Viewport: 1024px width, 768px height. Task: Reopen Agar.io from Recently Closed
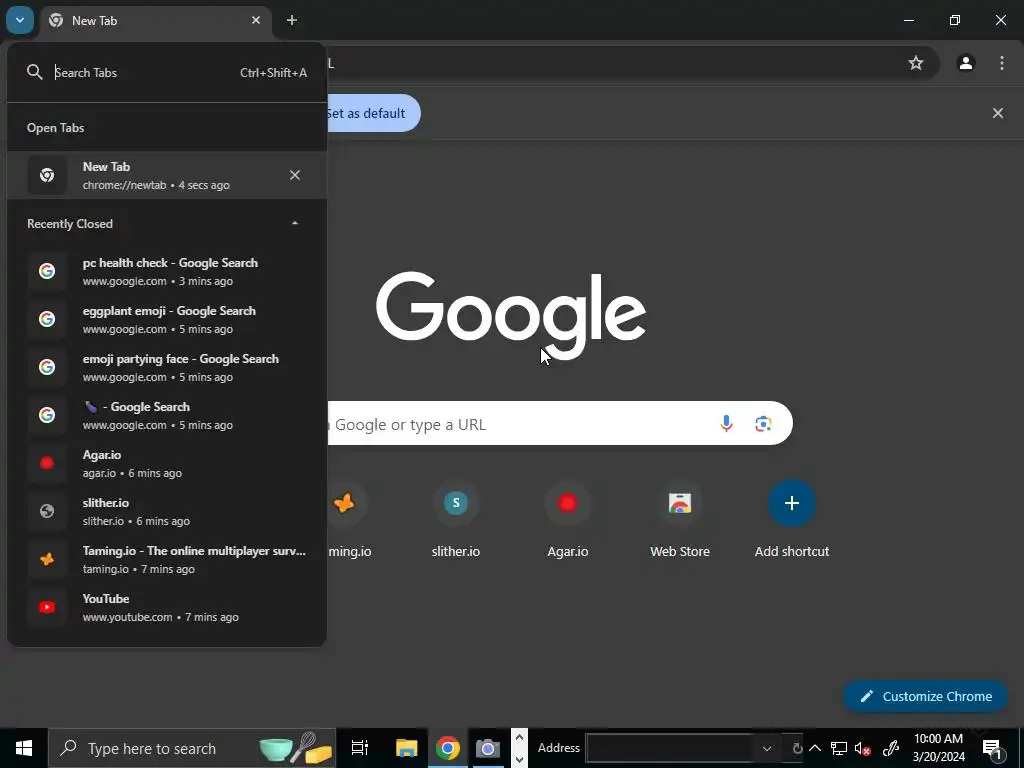167,463
